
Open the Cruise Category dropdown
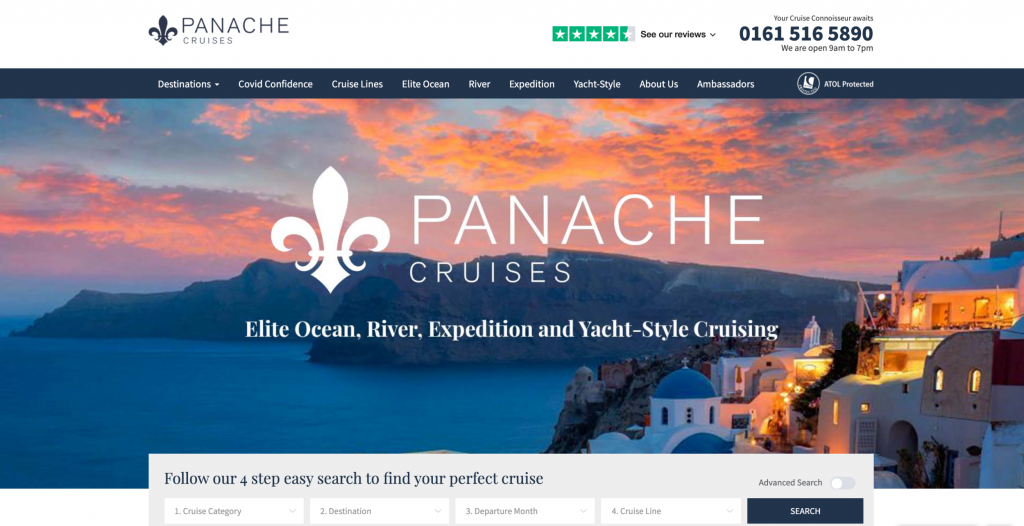(x=234, y=511)
